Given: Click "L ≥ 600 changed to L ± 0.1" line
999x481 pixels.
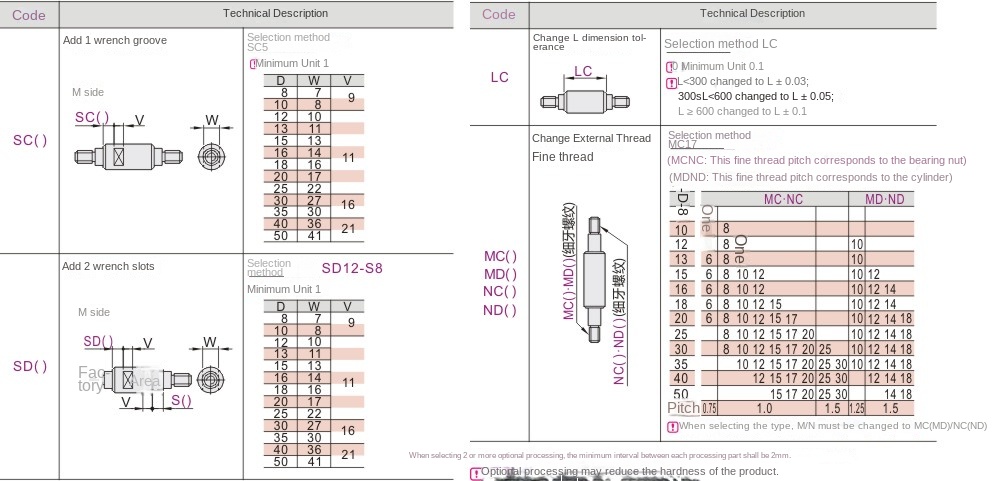Looking at the screenshot, I should 742,111.
